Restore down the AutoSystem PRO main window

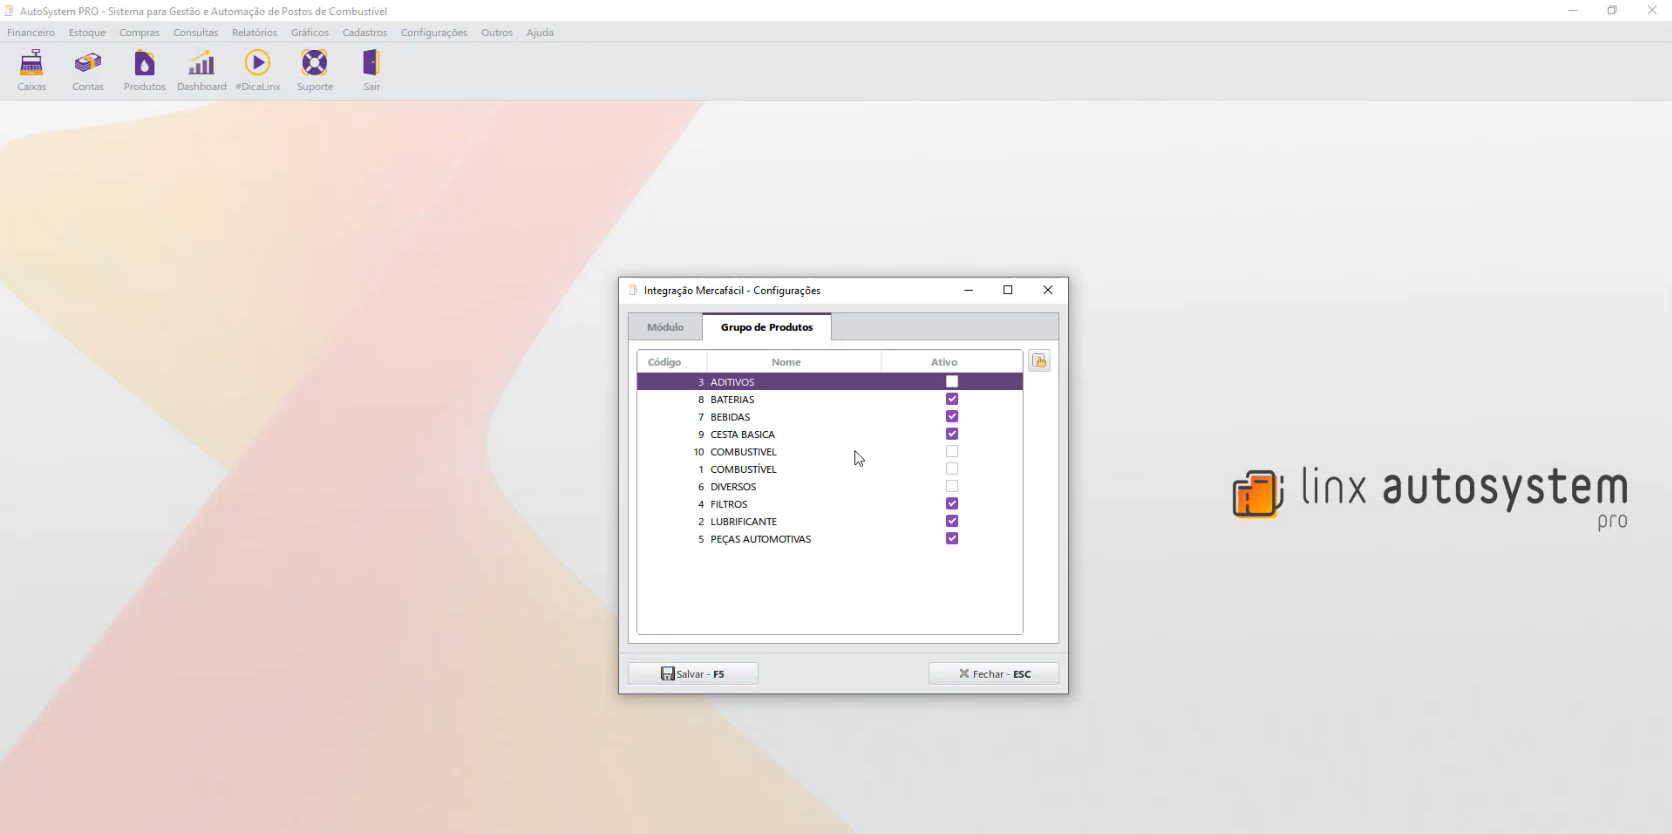point(1612,10)
